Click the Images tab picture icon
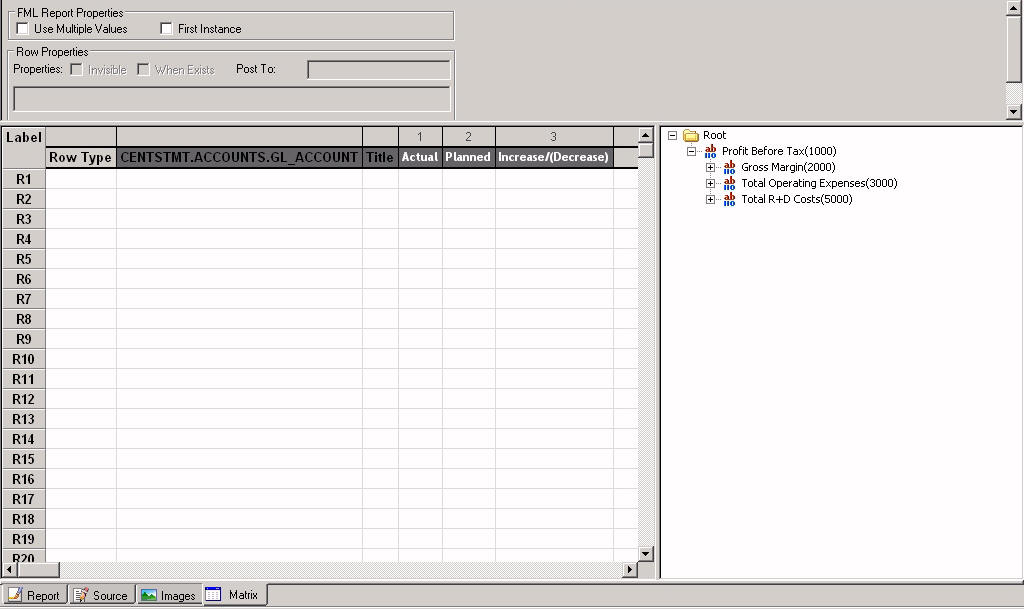The height and width of the screenshot is (609, 1024). tap(149, 595)
